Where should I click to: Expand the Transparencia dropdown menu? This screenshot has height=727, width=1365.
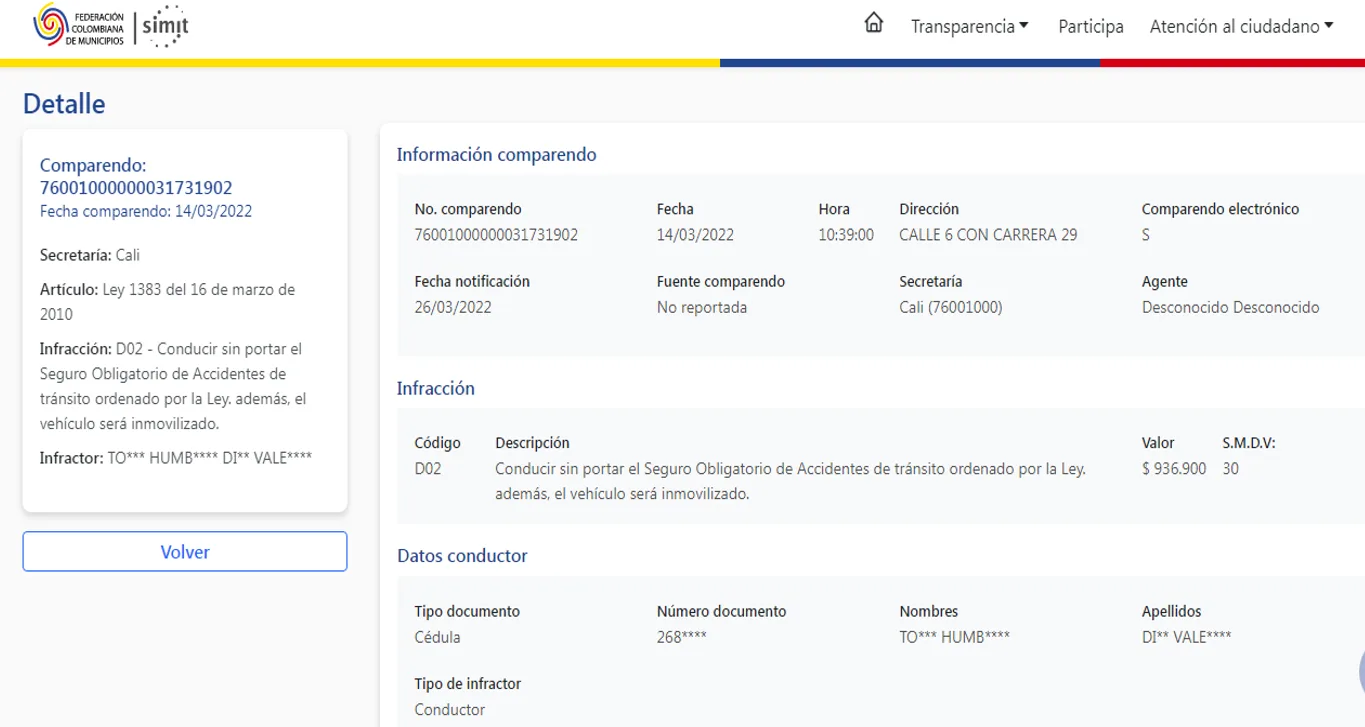click(969, 27)
